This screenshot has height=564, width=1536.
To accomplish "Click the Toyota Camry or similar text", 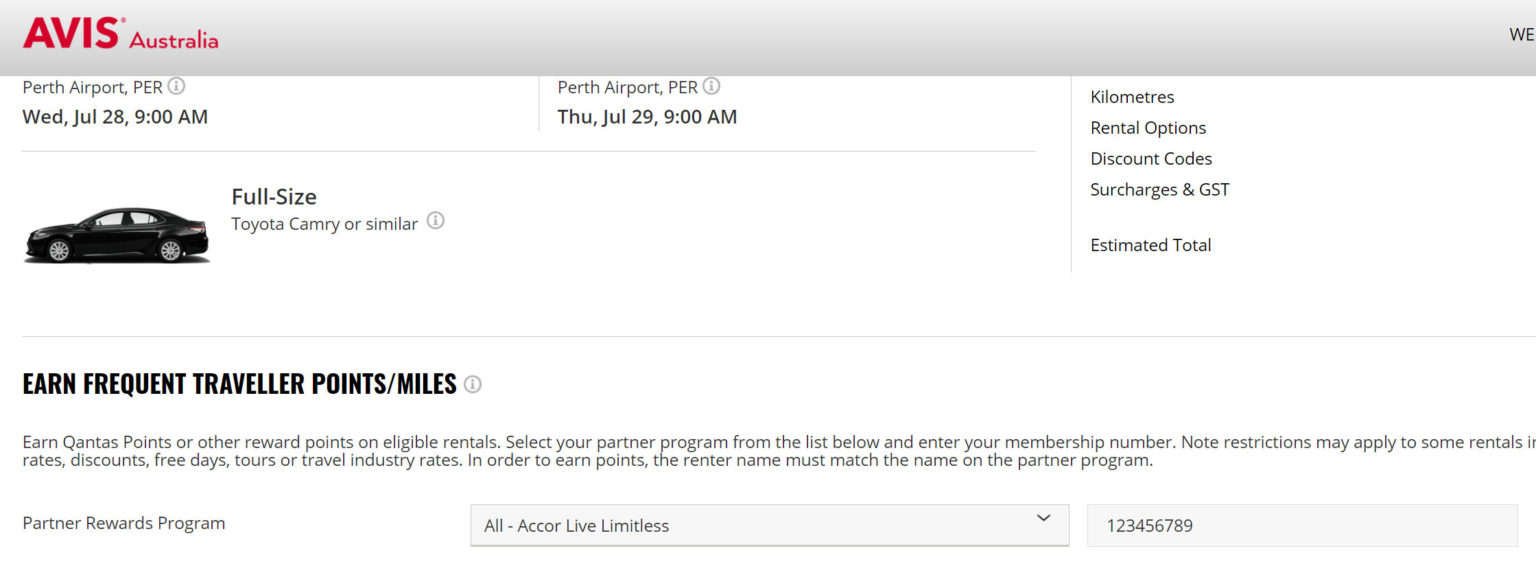I will pos(324,224).
